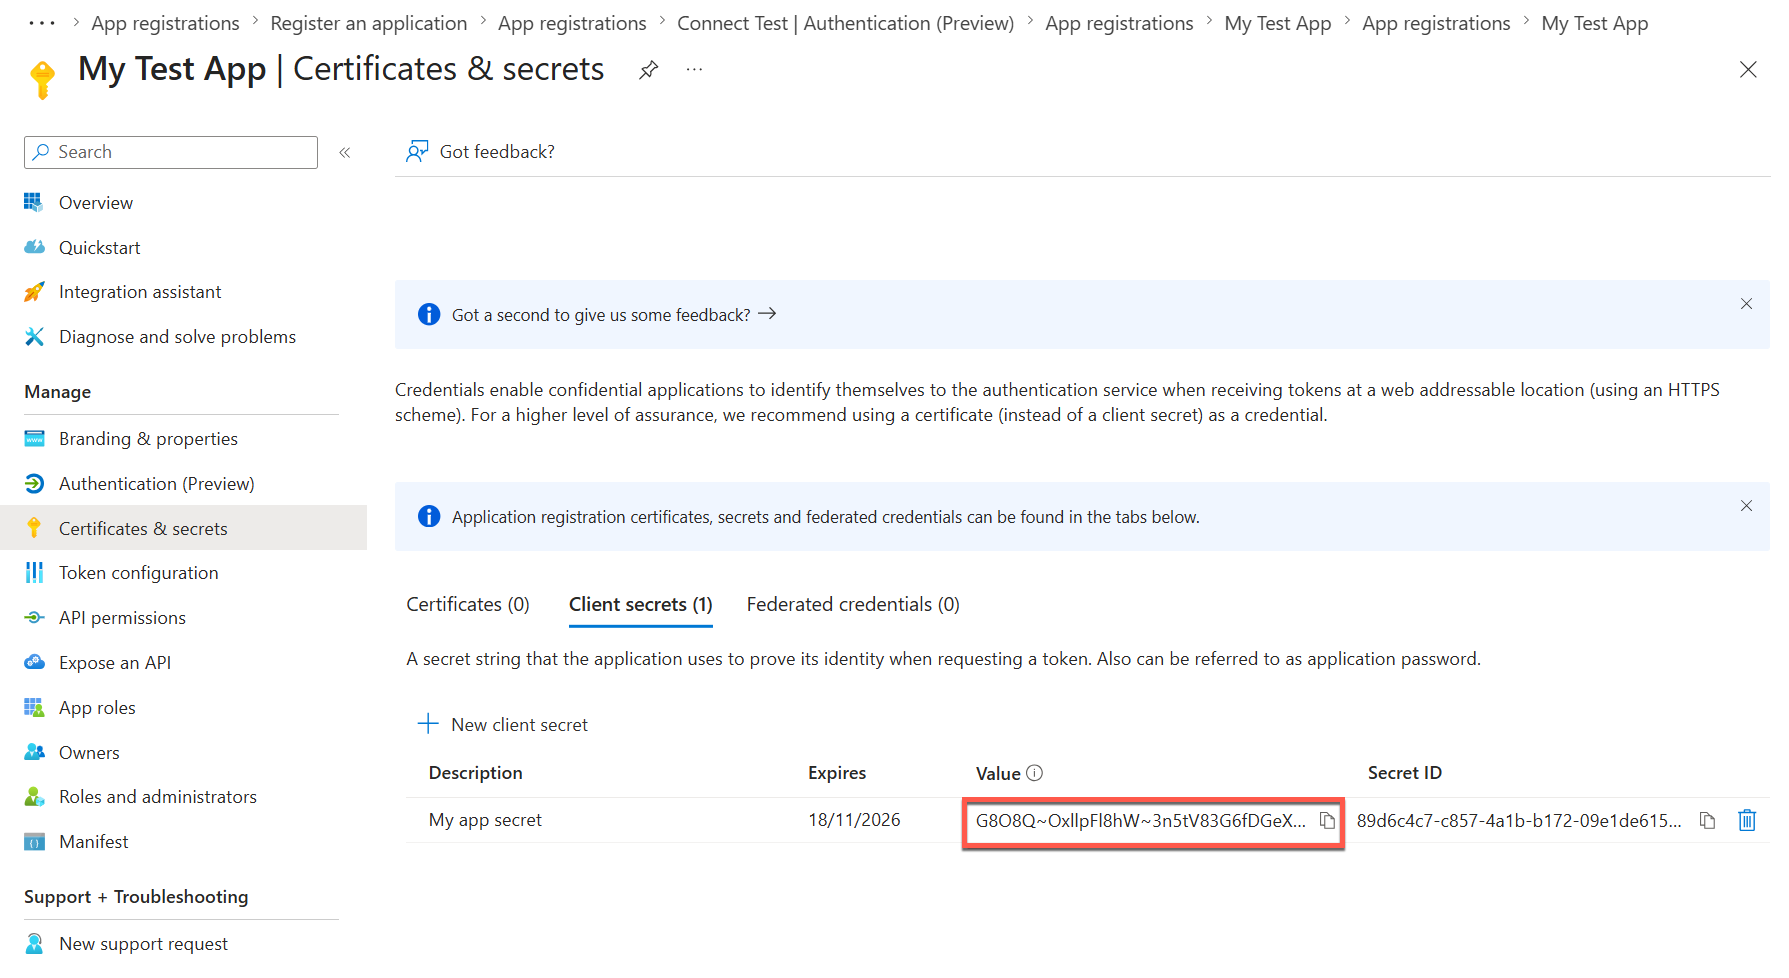Select the Client secrets (1) tab
The width and height of the screenshot is (1789, 978).
click(641, 604)
